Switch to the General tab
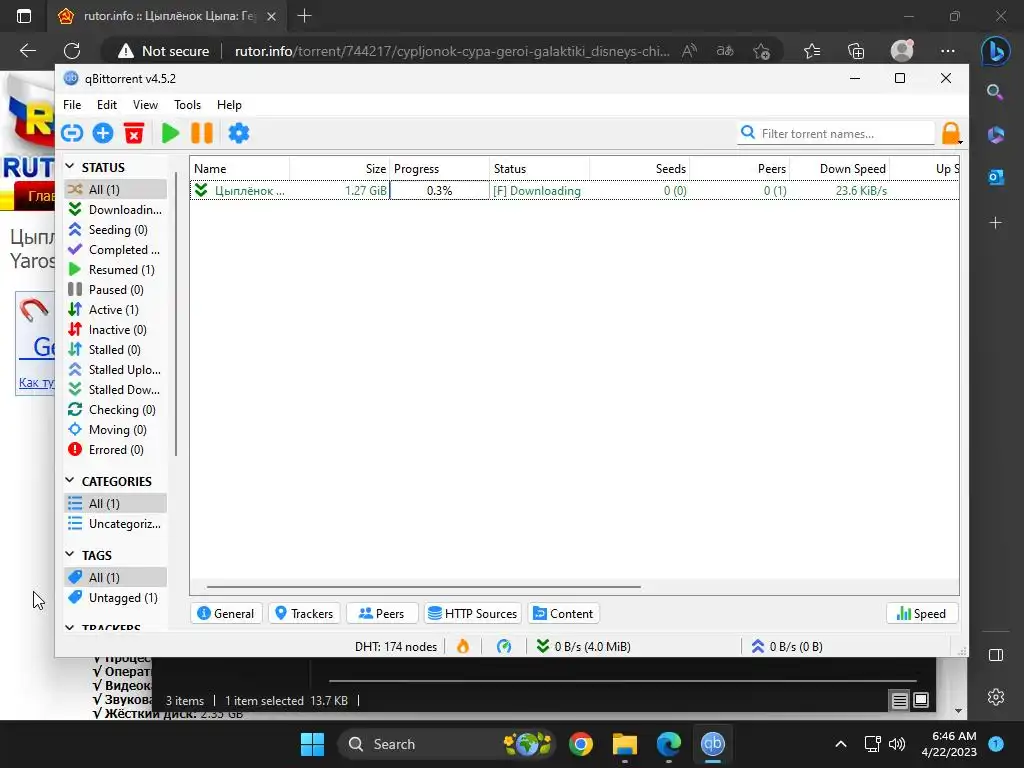Image resolution: width=1024 pixels, height=768 pixels. coord(226,613)
